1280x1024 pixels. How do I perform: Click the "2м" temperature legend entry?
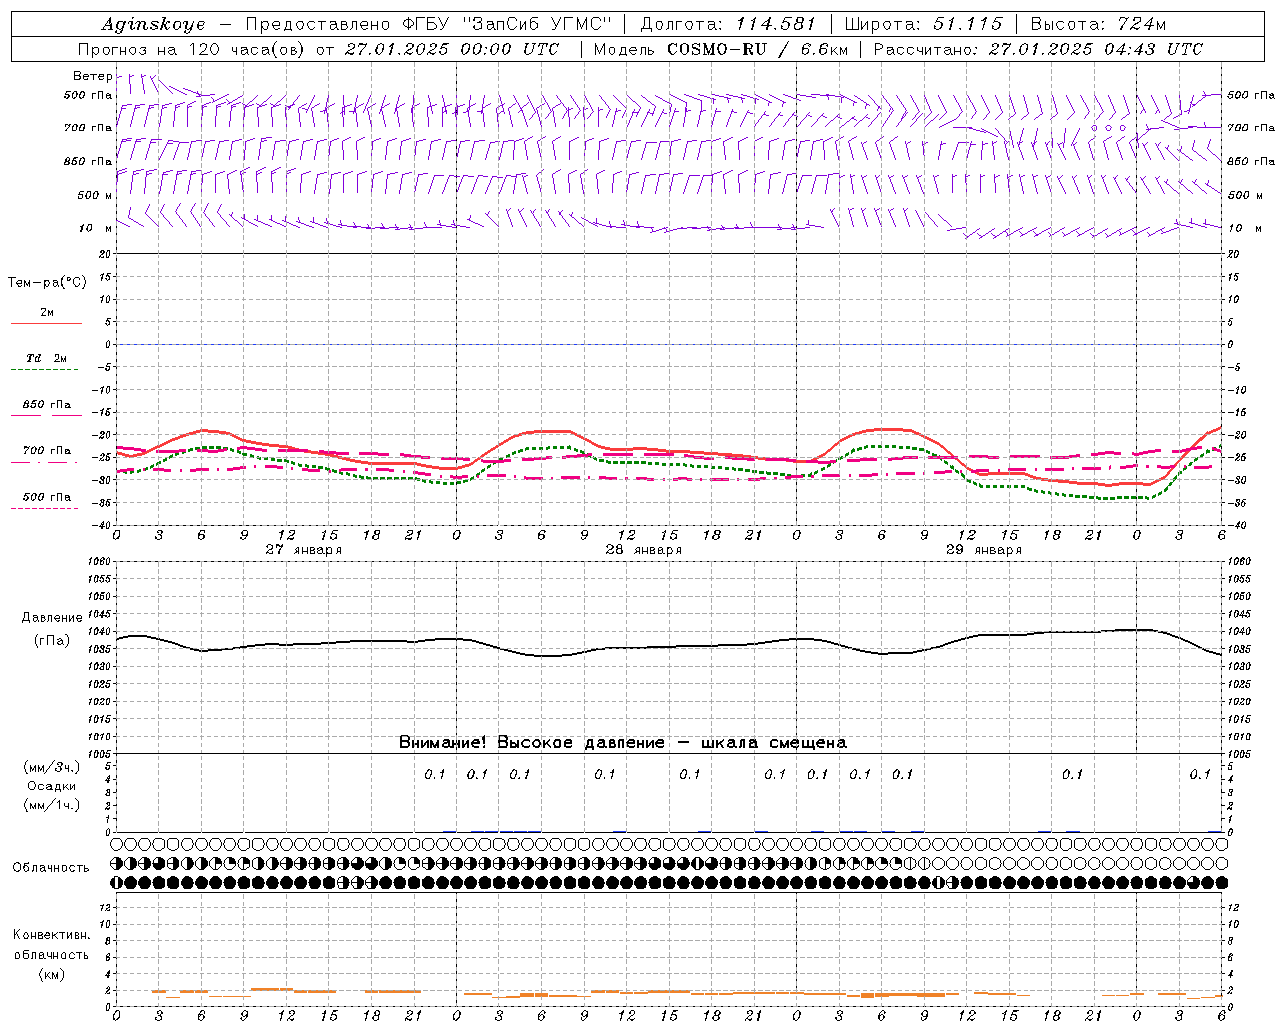pos(47,313)
